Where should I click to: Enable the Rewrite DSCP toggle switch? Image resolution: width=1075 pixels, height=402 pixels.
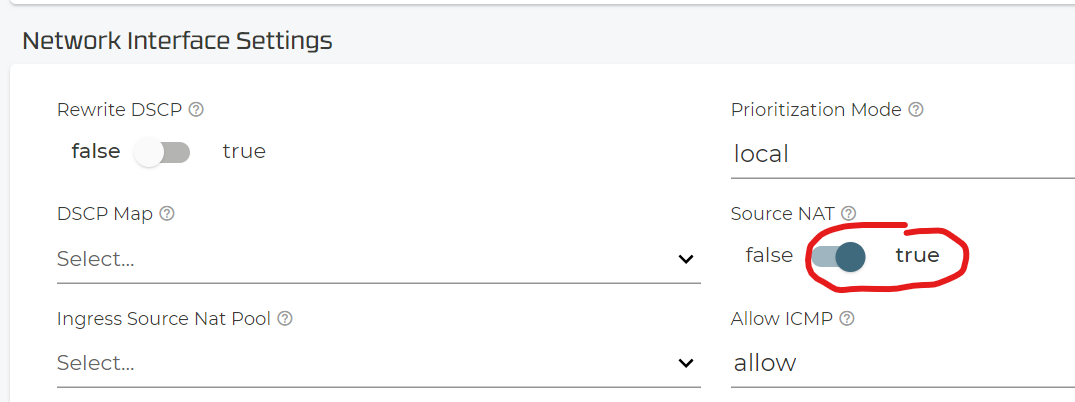tap(163, 152)
